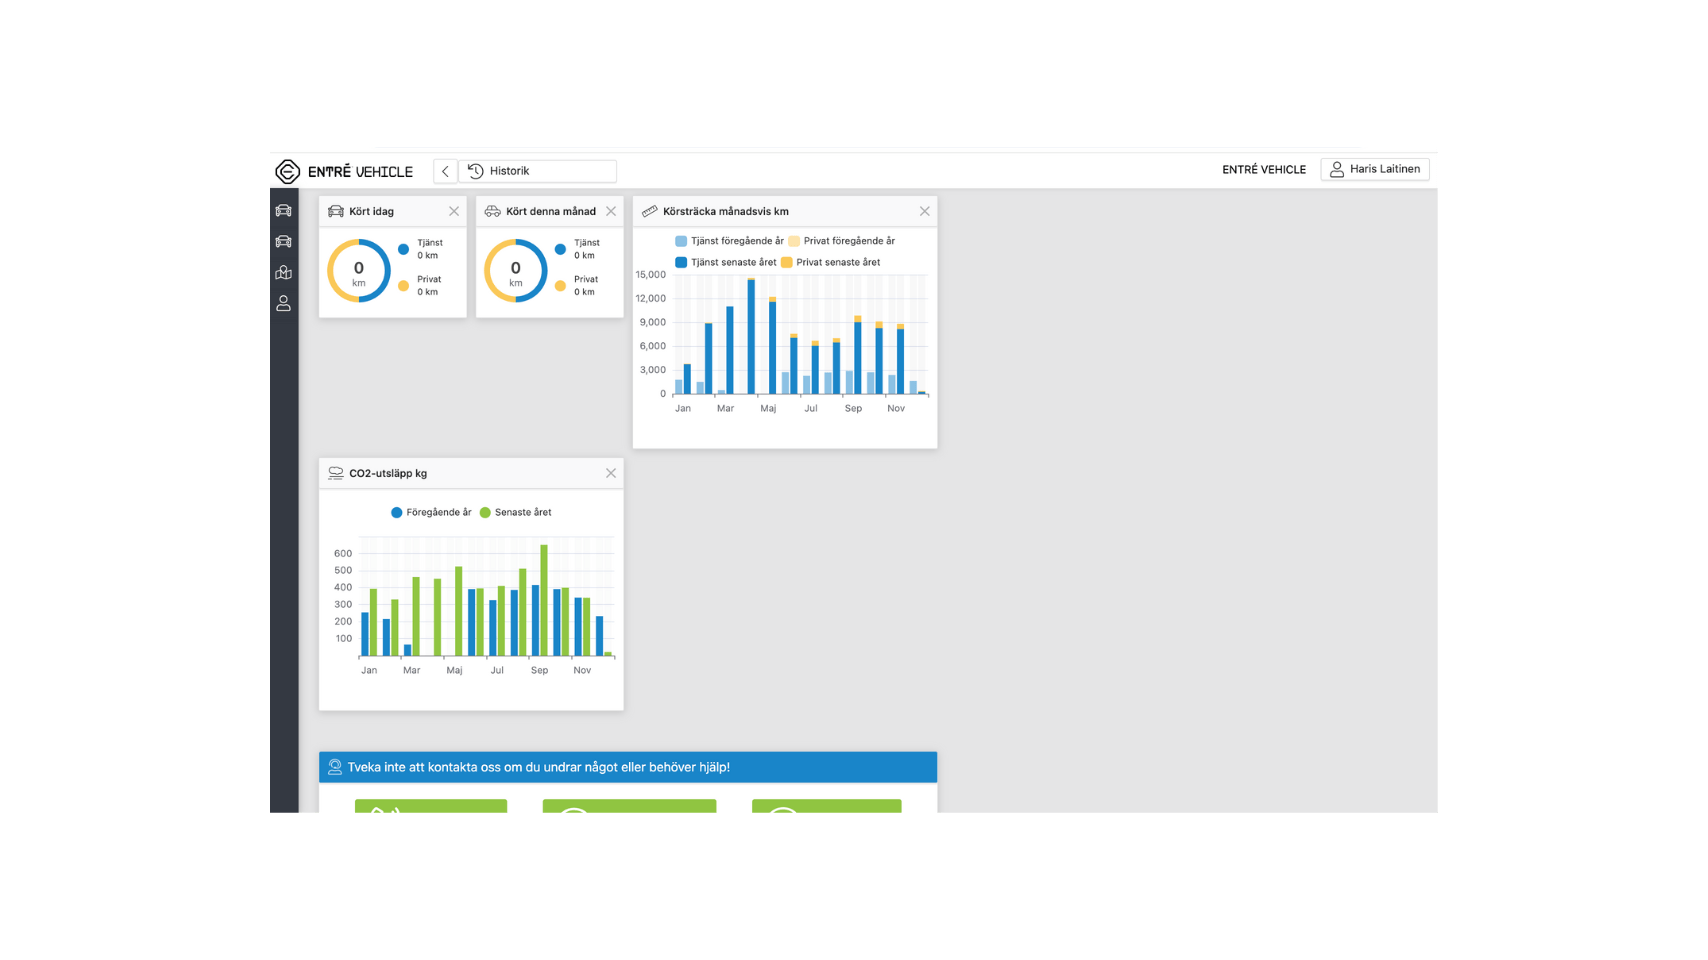Collapse navigation with the back chevron button
Image resolution: width=1708 pixels, height=960 pixels.
point(445,171)
